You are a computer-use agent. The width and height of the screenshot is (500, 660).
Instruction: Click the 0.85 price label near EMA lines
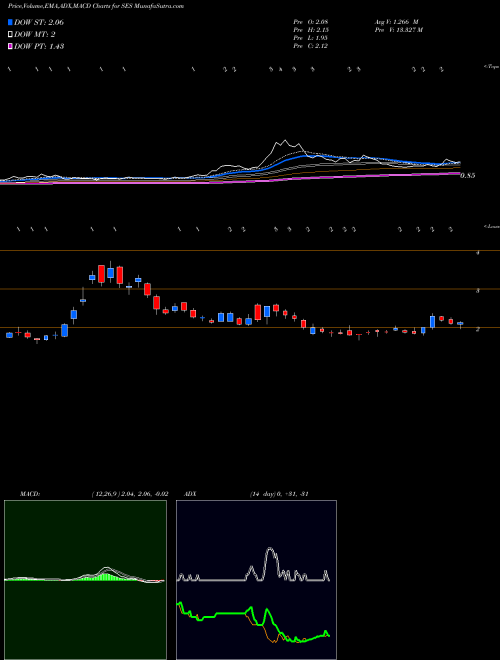point(468,176)
